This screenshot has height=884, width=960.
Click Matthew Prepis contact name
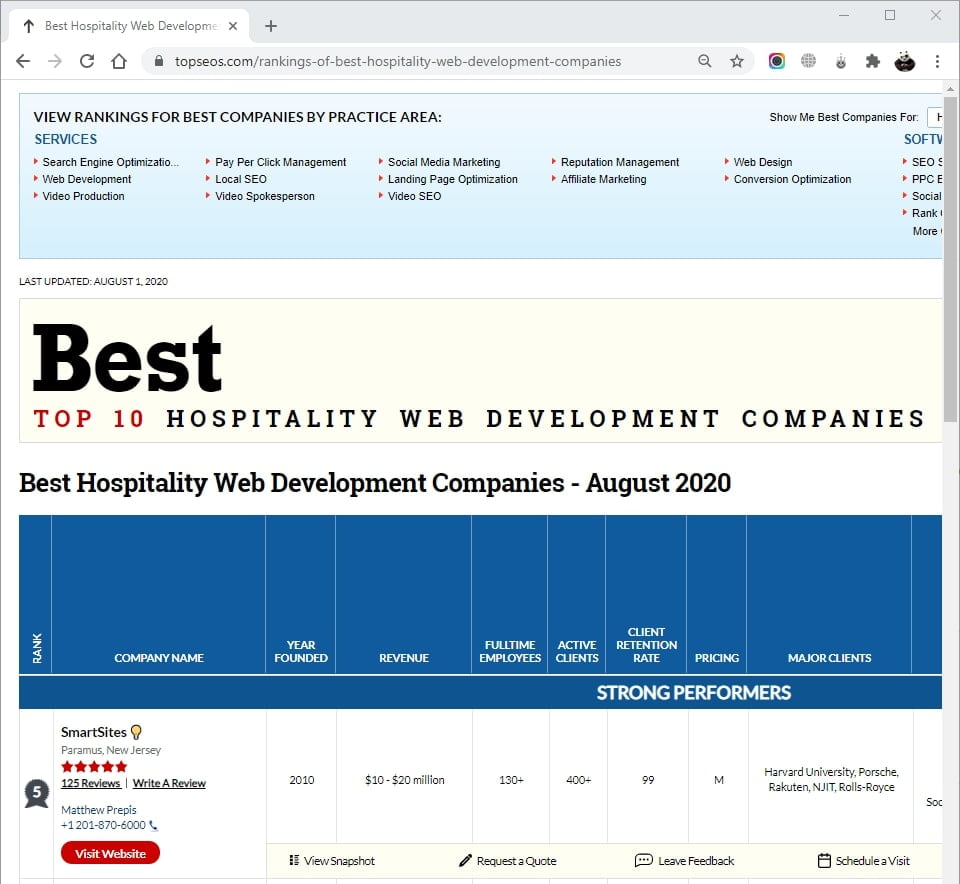(99, 810)
